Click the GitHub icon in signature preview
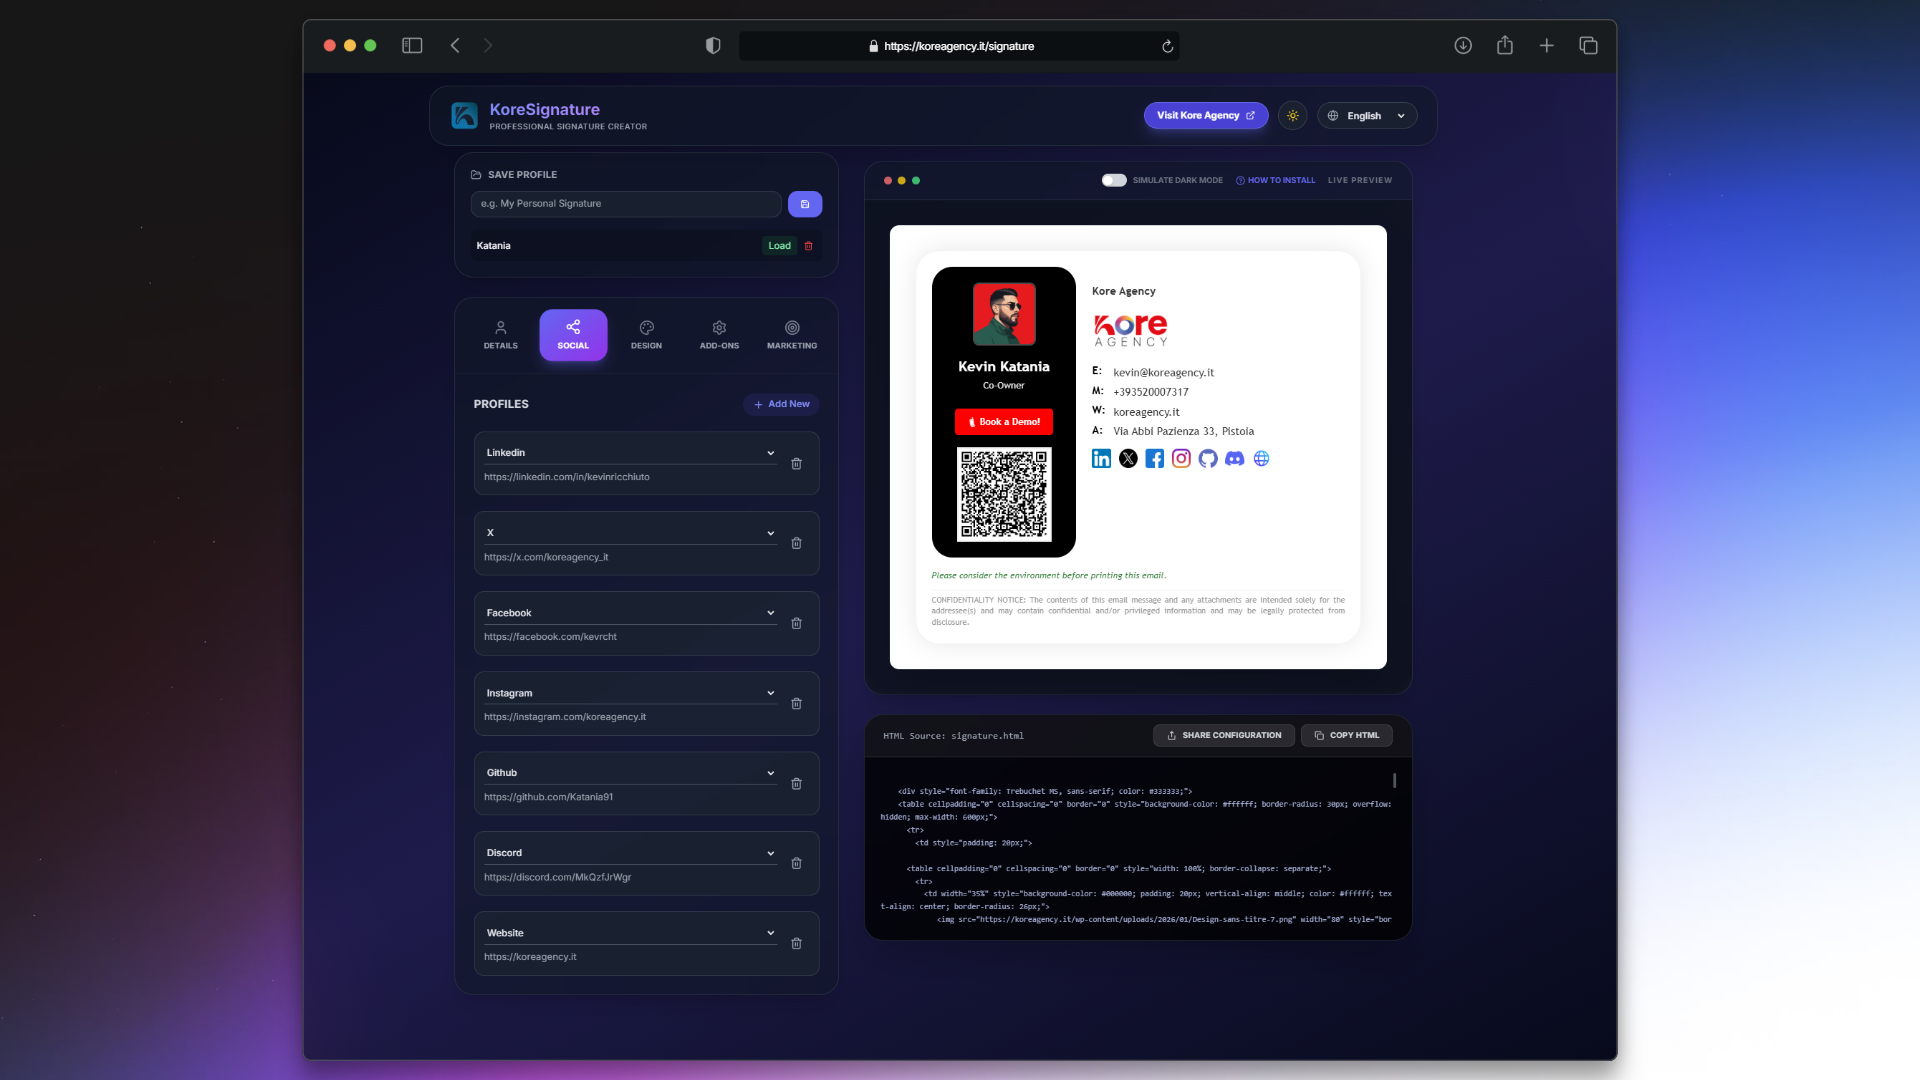1920x1080 pixels. (1208, 459)
